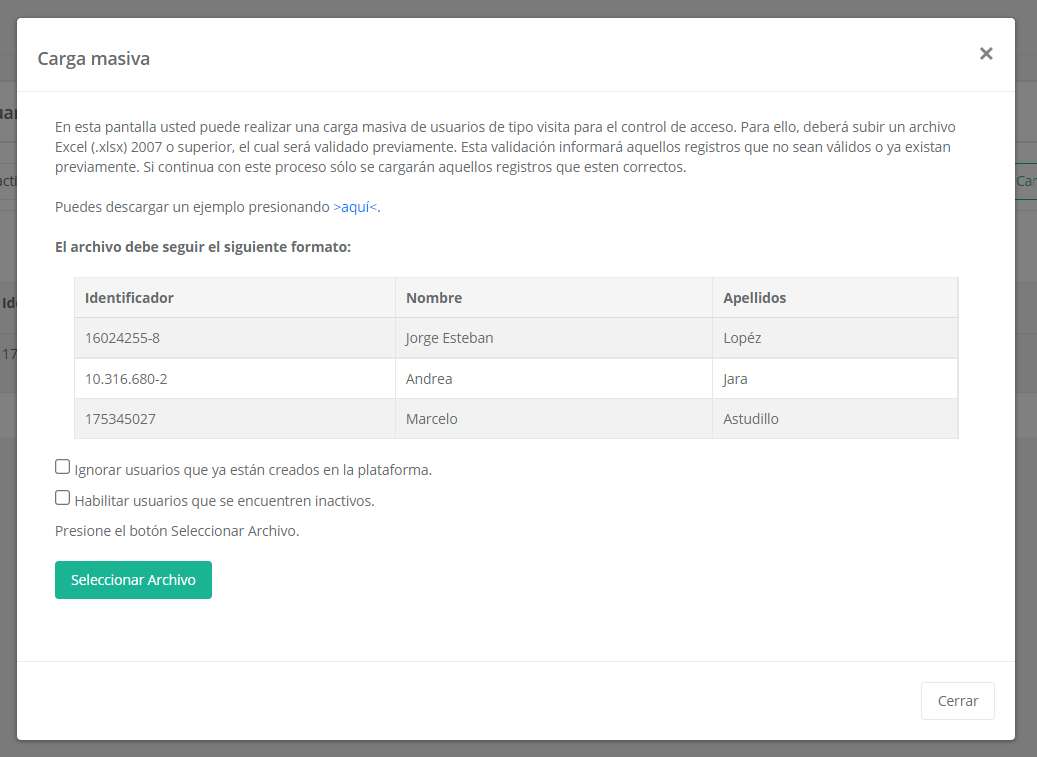
Task: Enable Ignorar usuarios ya creados checkbox
Action: [63, 467]
